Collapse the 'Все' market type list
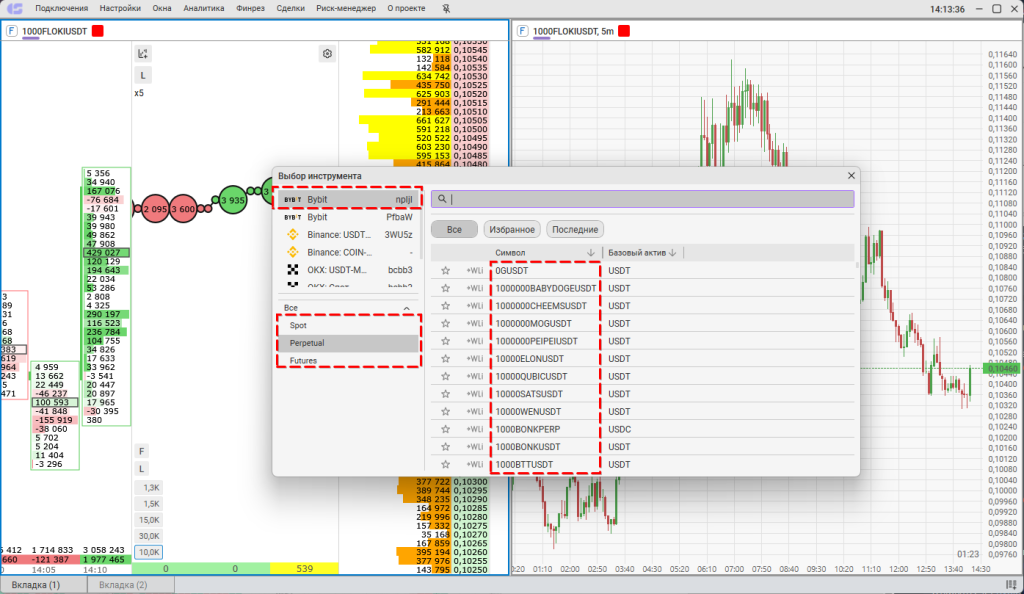 click(x=406, y=308)
